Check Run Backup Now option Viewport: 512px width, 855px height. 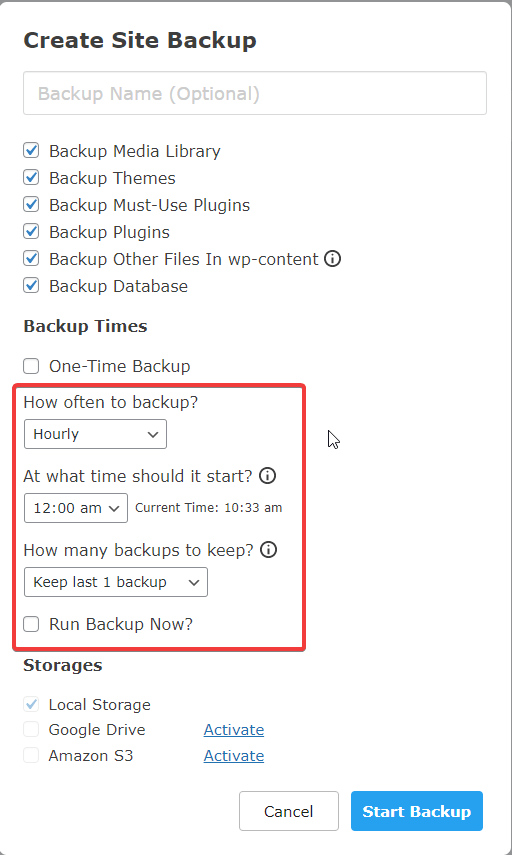(31, 624)
